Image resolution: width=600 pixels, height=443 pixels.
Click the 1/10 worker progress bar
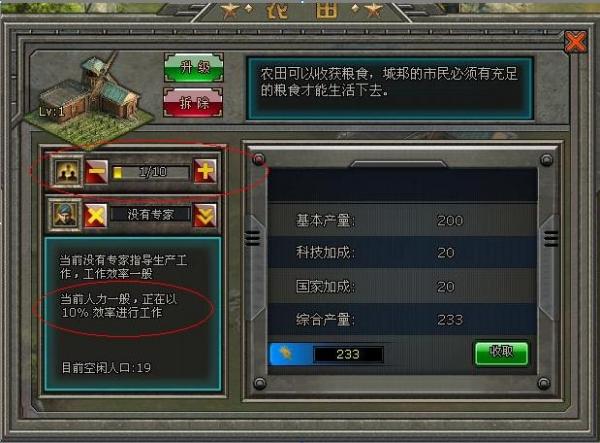(151, 172)
